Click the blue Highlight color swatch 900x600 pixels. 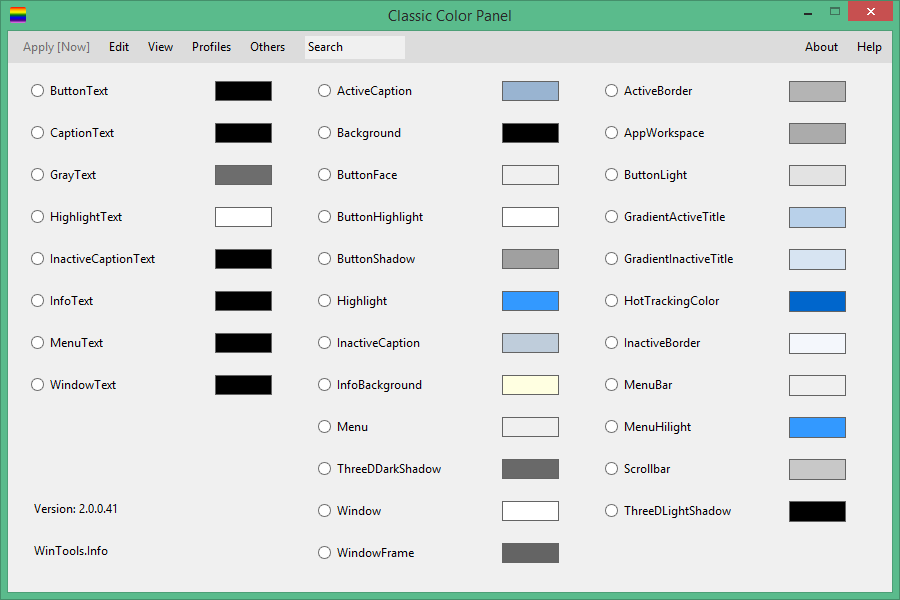[x=530, y=301]
